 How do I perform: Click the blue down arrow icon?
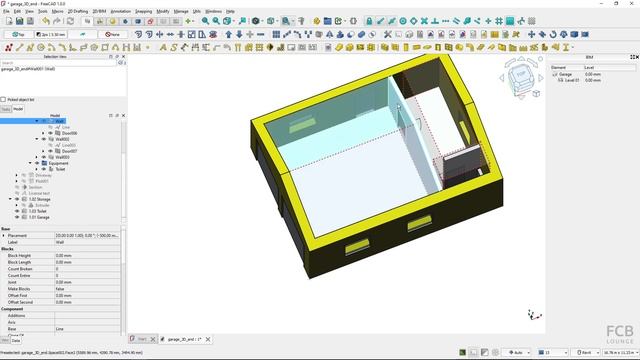pos(239,34)
